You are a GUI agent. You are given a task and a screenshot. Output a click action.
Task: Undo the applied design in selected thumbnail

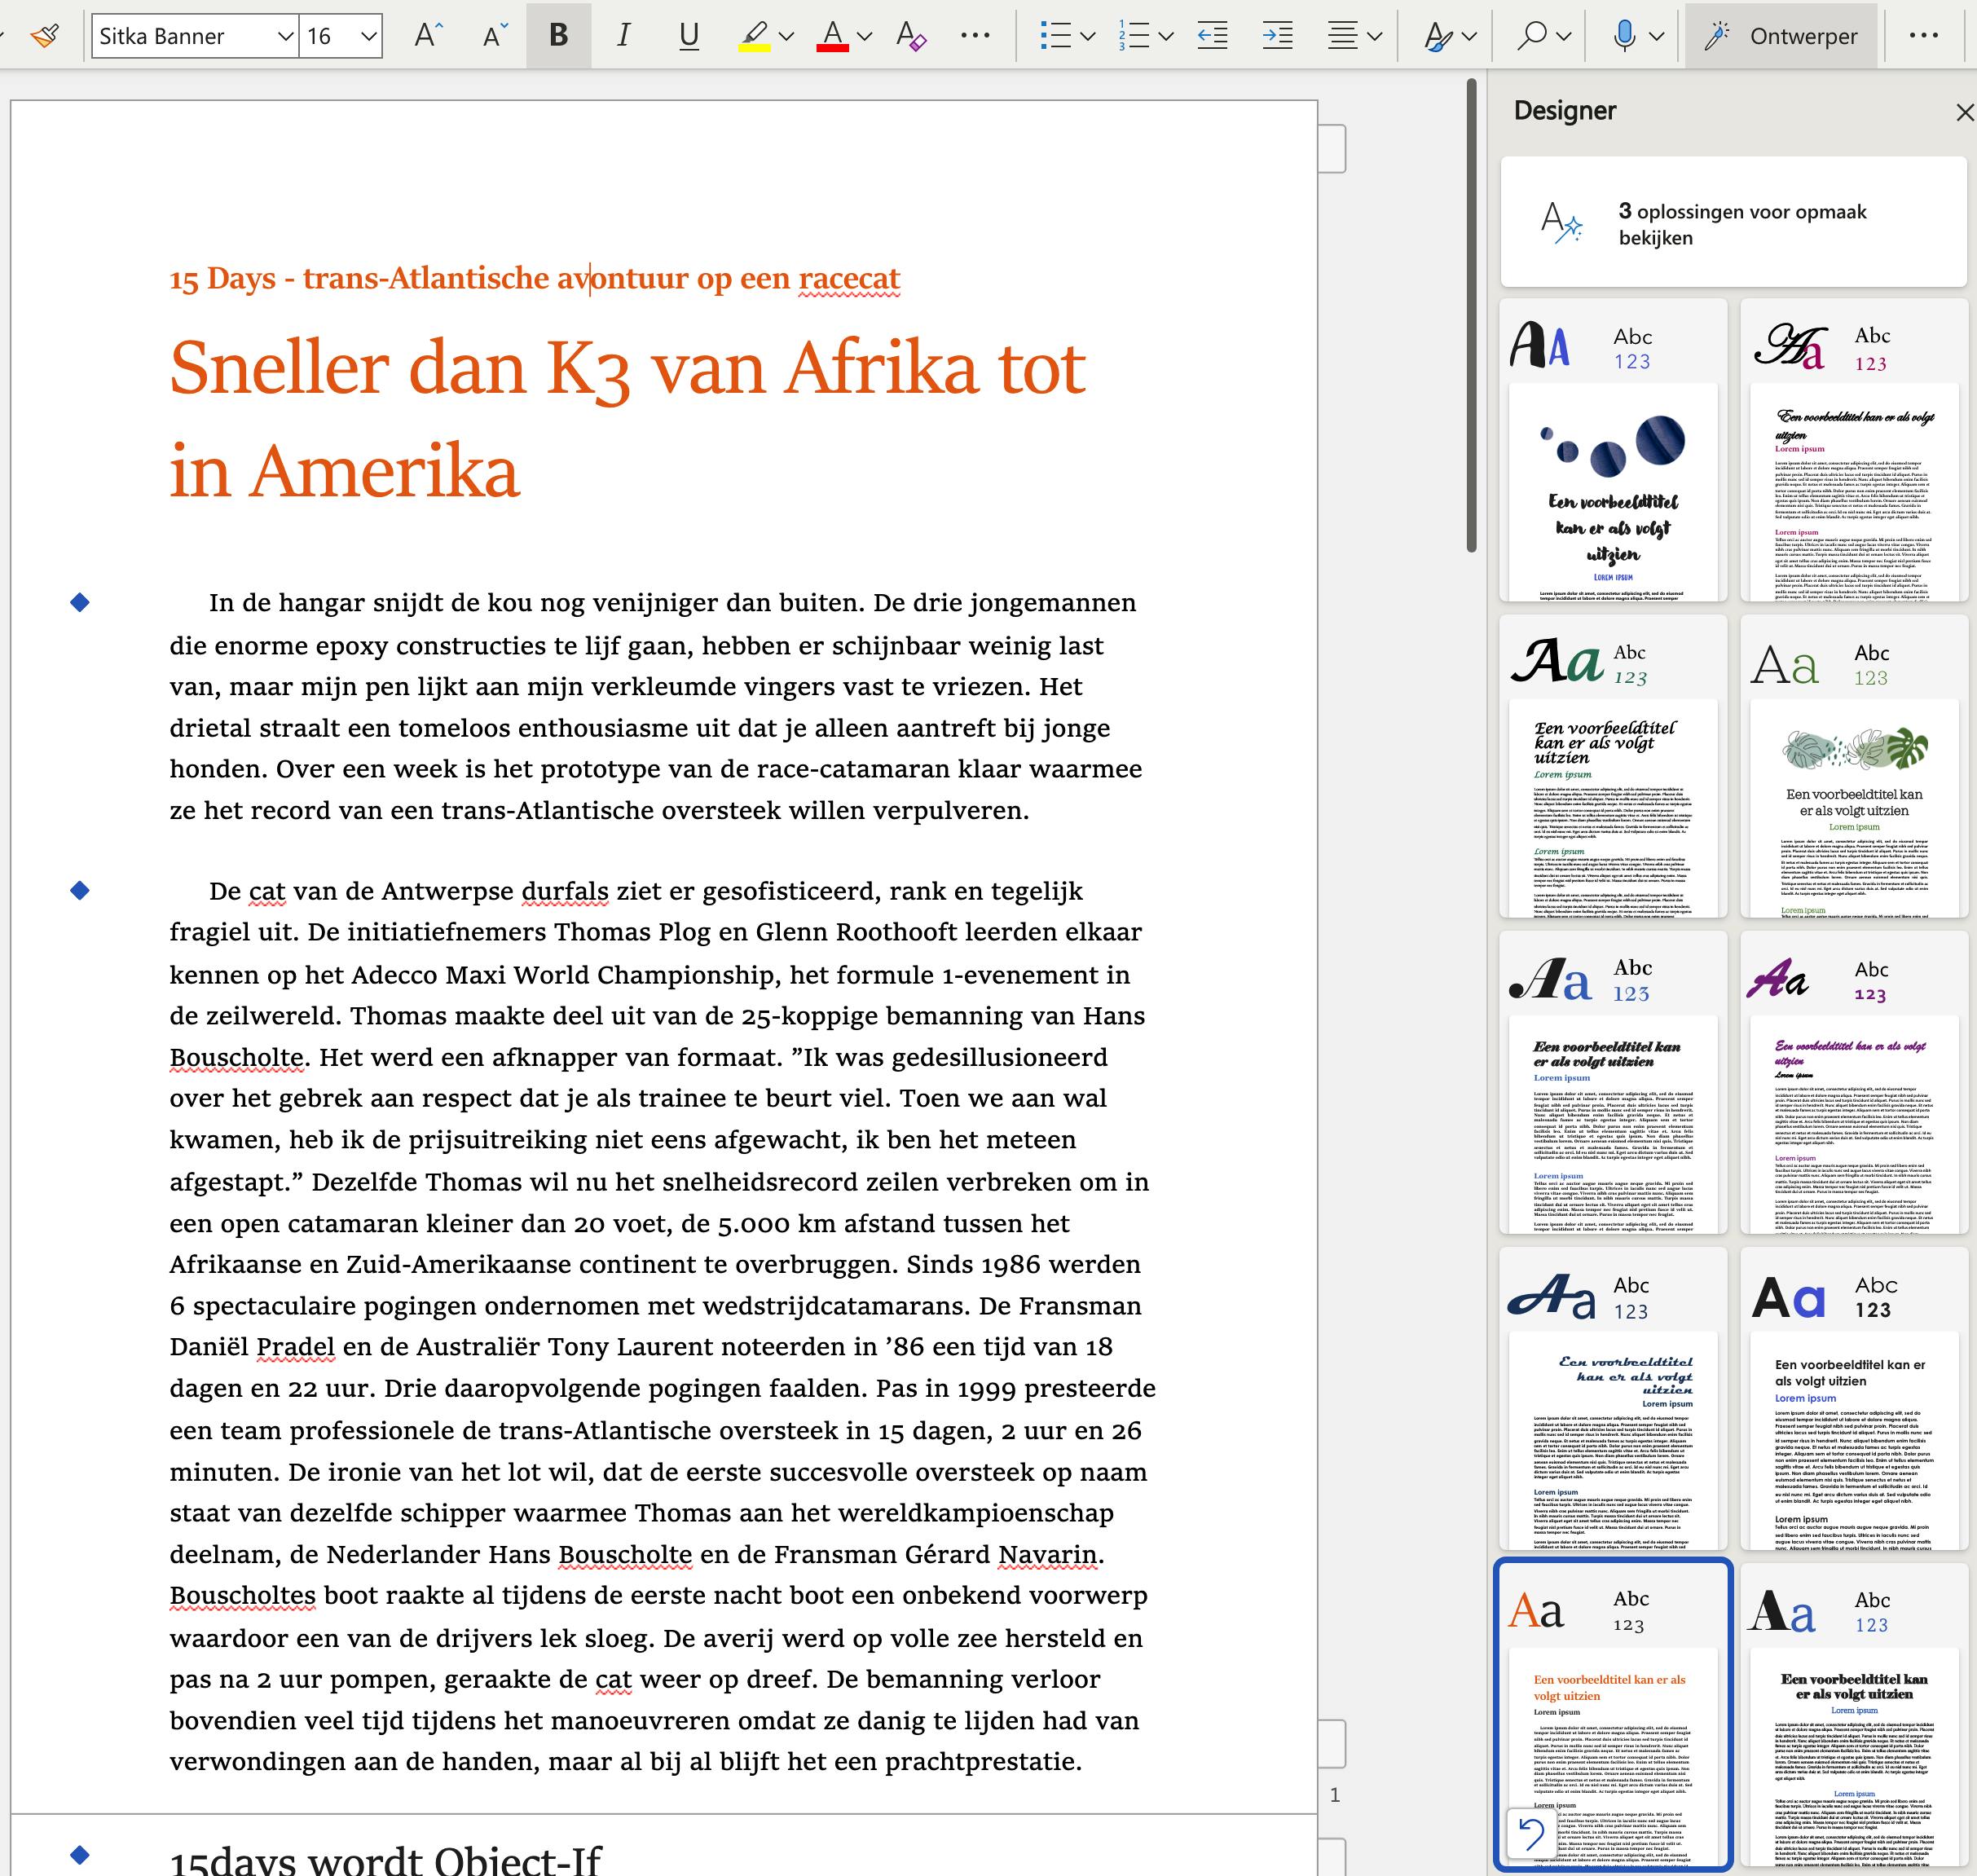point(1531,1834)
